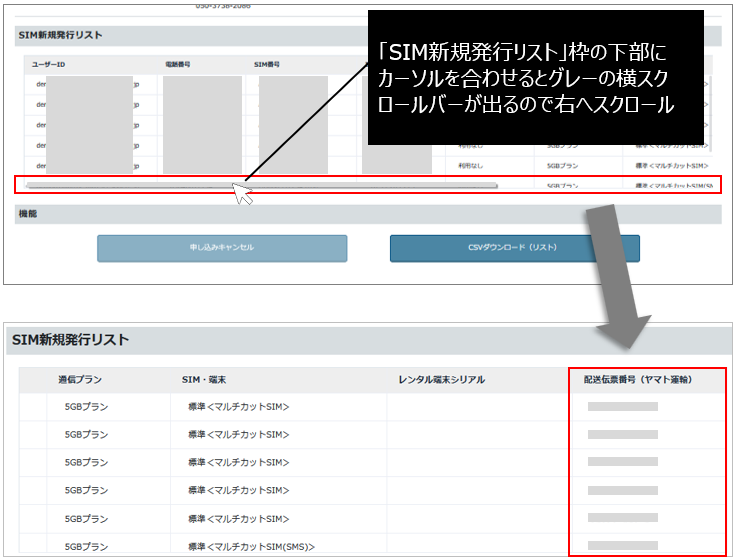Screen dimensions: 735x560
Task: Click the black instruction callout box
Action: 536,80
